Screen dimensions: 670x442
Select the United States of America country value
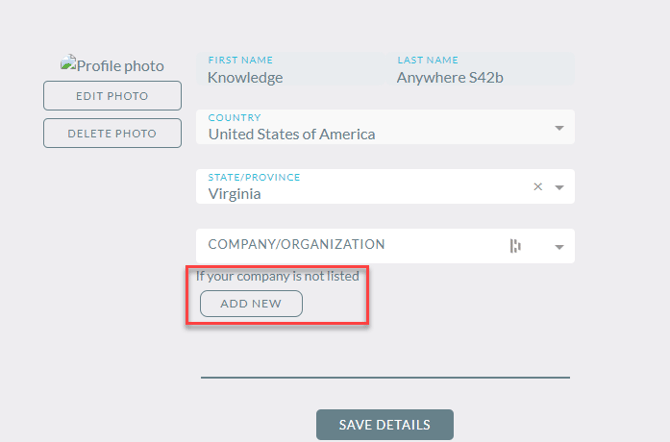point(291,134)
